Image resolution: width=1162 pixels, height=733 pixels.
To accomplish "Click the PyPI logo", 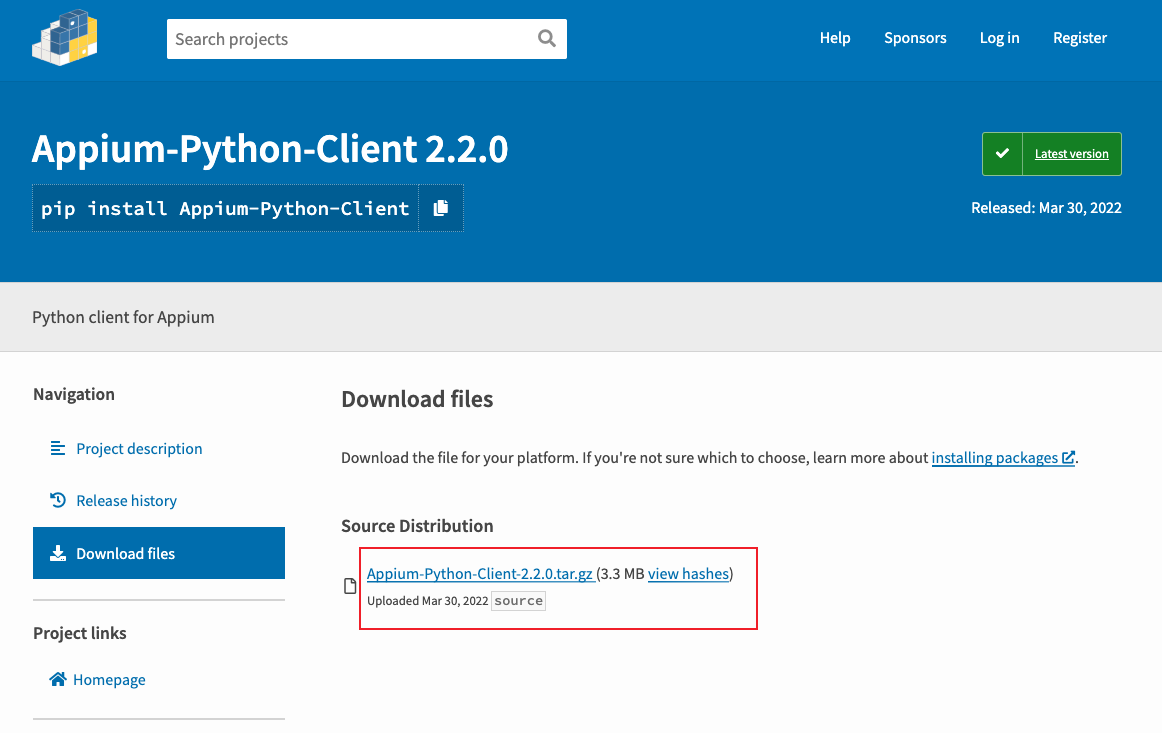I will click(x=65, y=37).
